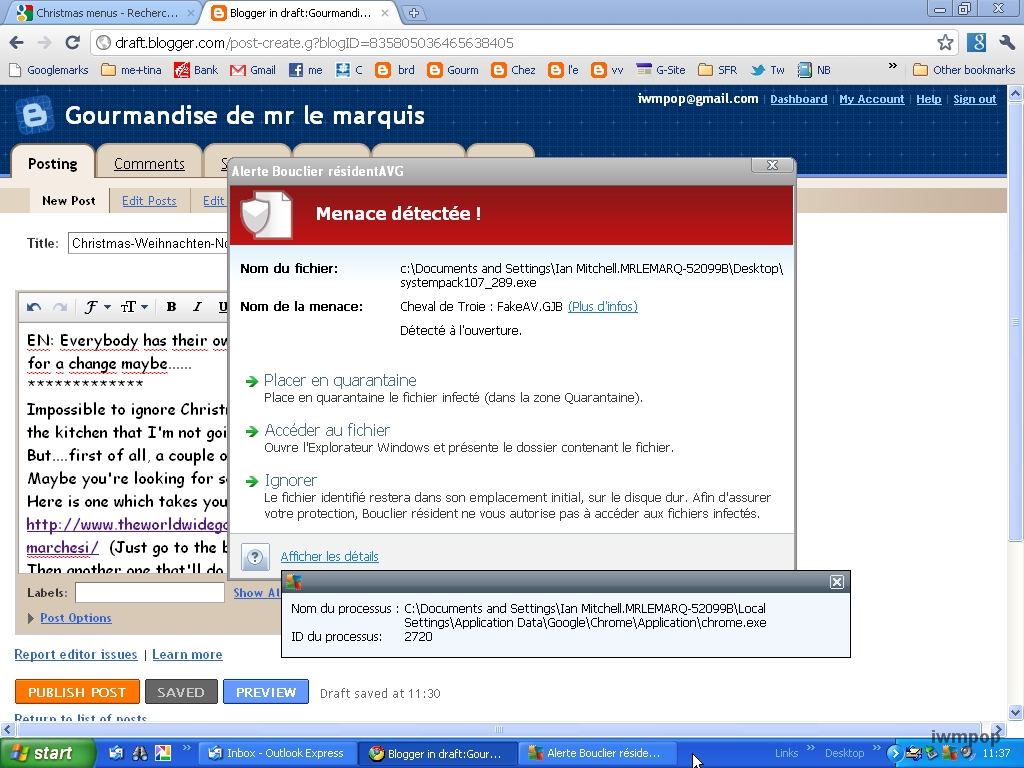The width and height of the screenshot is (1024, 768).
Task: Open the Help link in the Blogger header
Action: 929,99
